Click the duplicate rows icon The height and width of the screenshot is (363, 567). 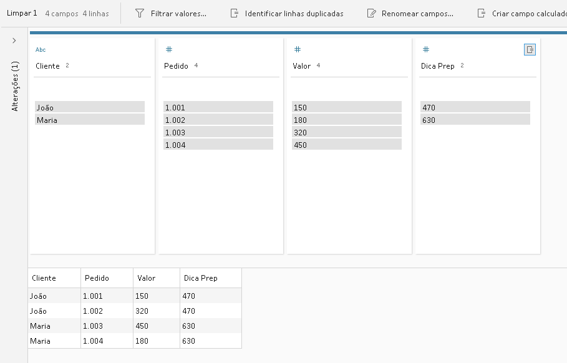point(234,14)
